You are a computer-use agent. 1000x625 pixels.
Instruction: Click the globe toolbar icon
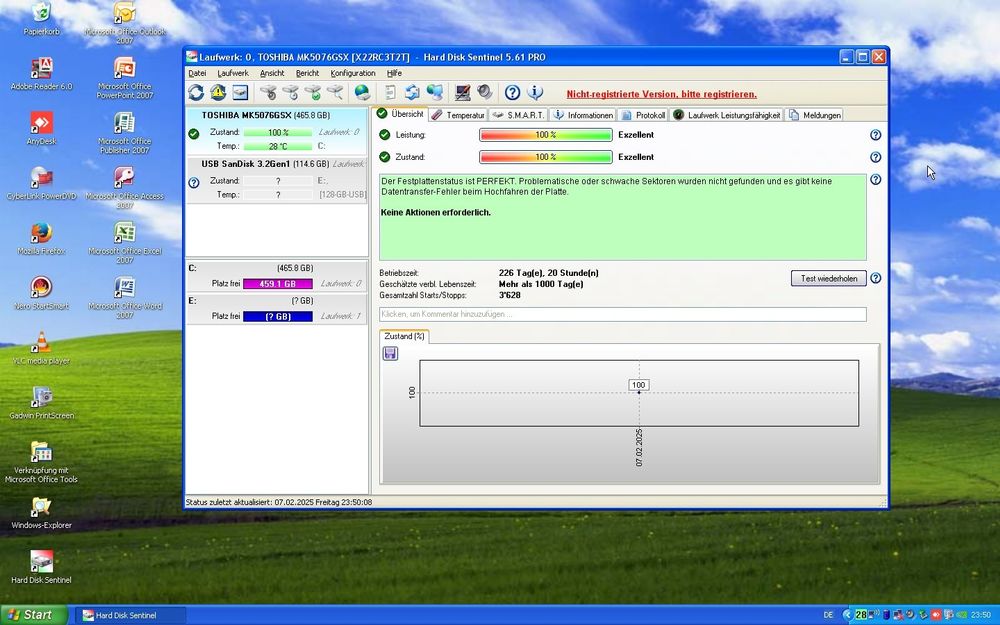point(362,93)
